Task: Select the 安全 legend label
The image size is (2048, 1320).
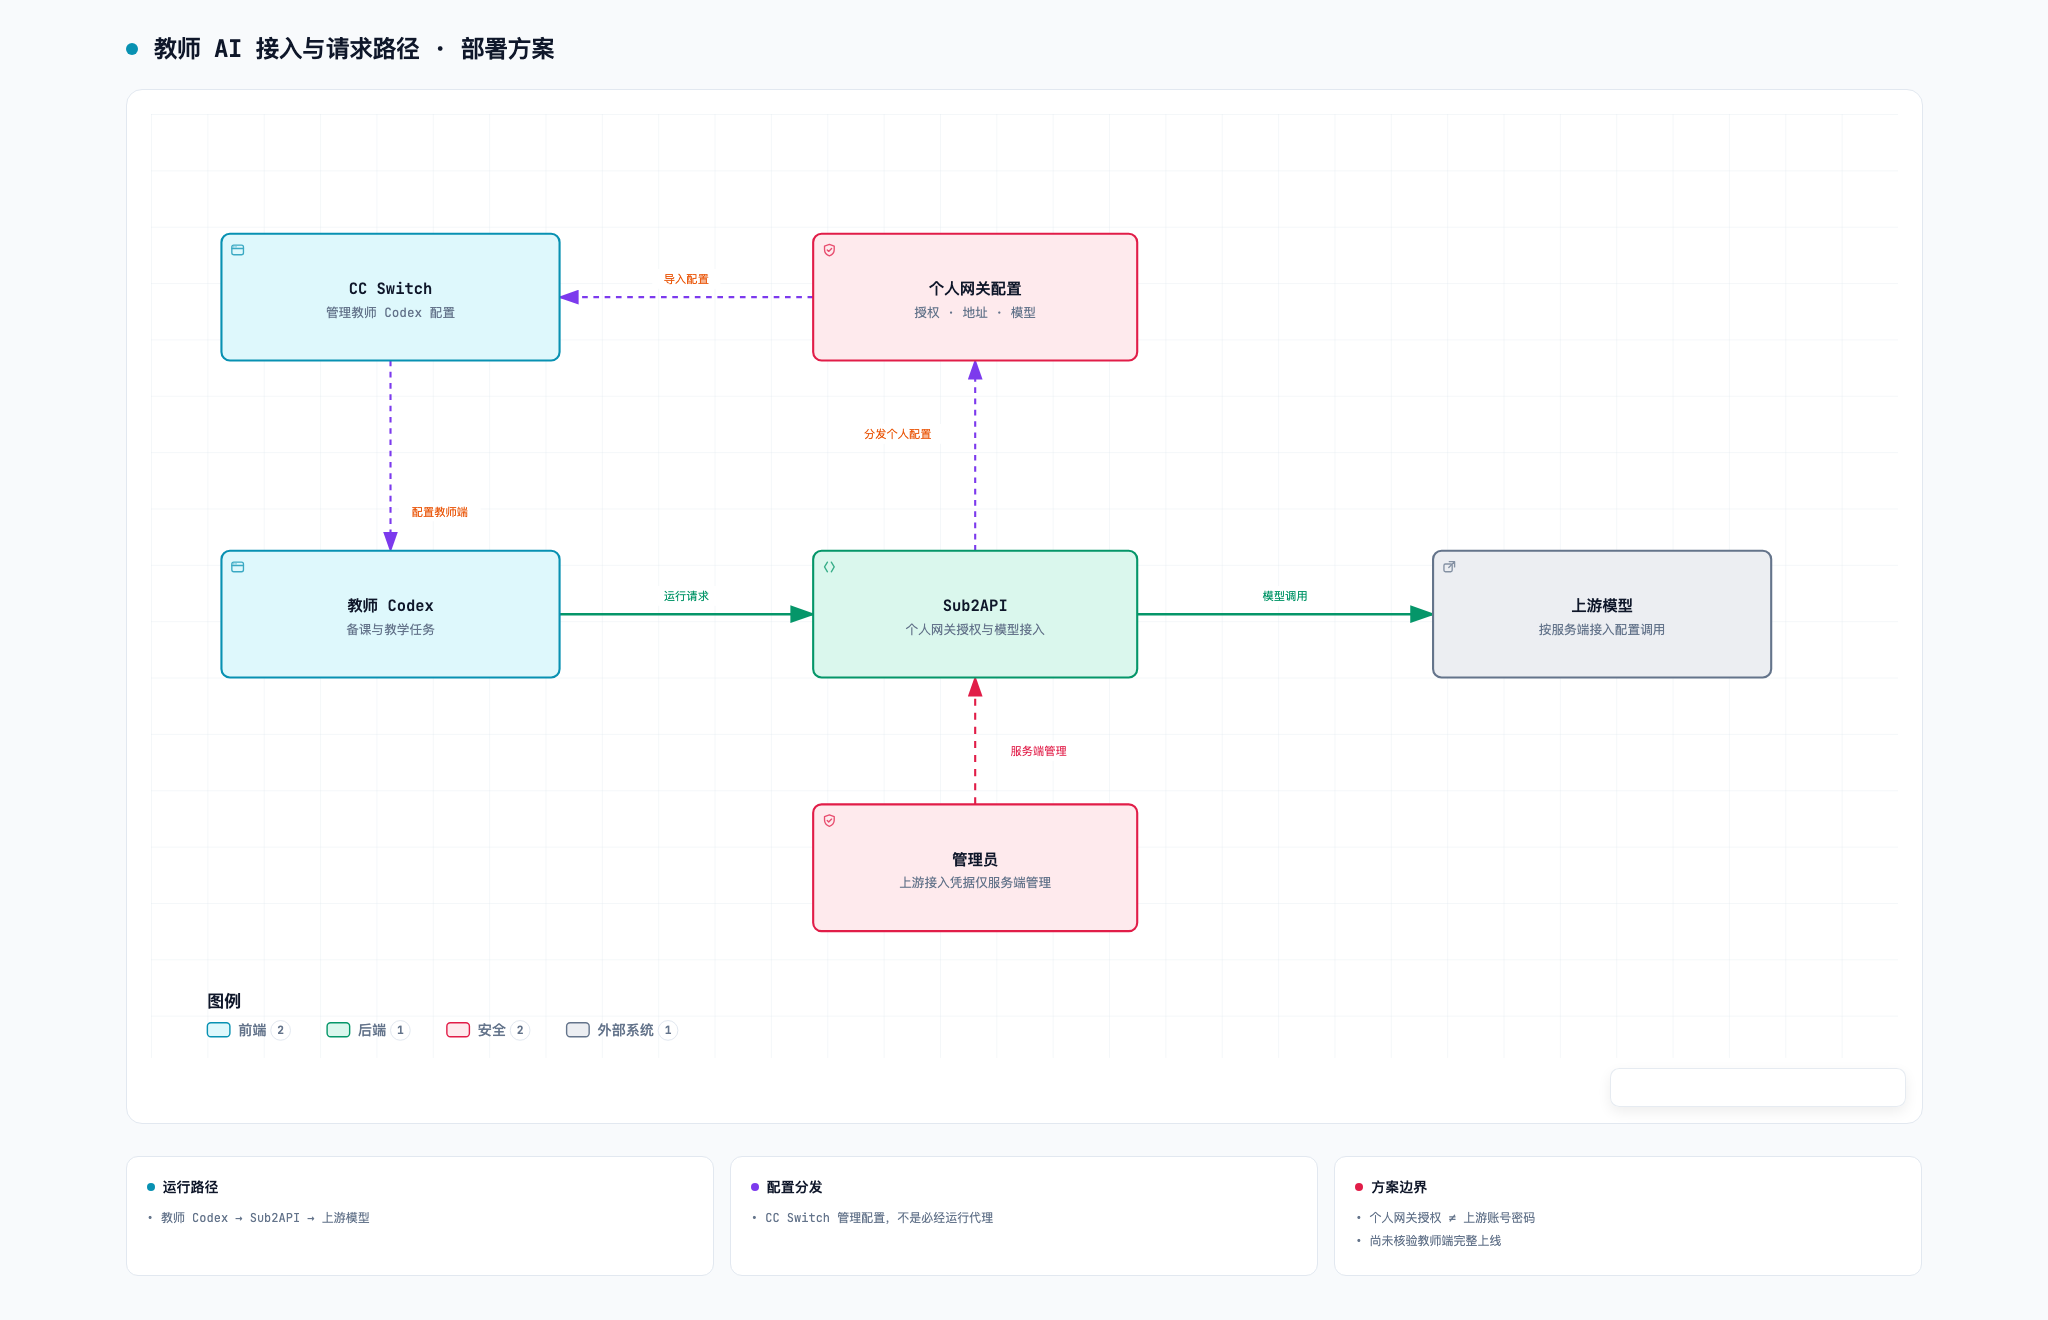Action: pos(491,1030)
